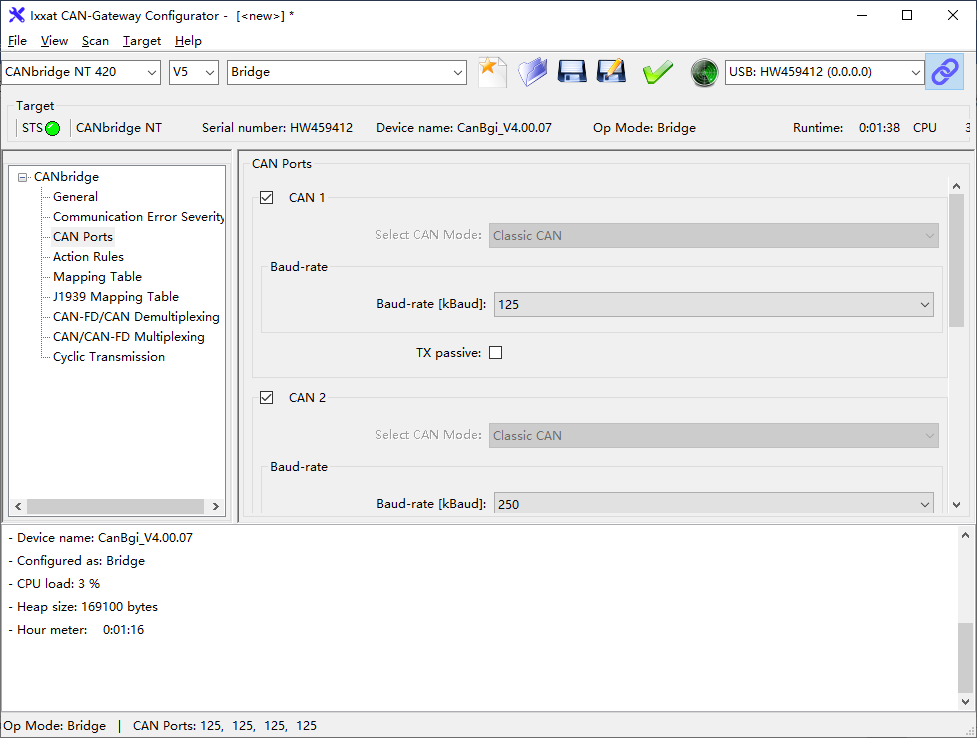Open the Target menu

141,41
